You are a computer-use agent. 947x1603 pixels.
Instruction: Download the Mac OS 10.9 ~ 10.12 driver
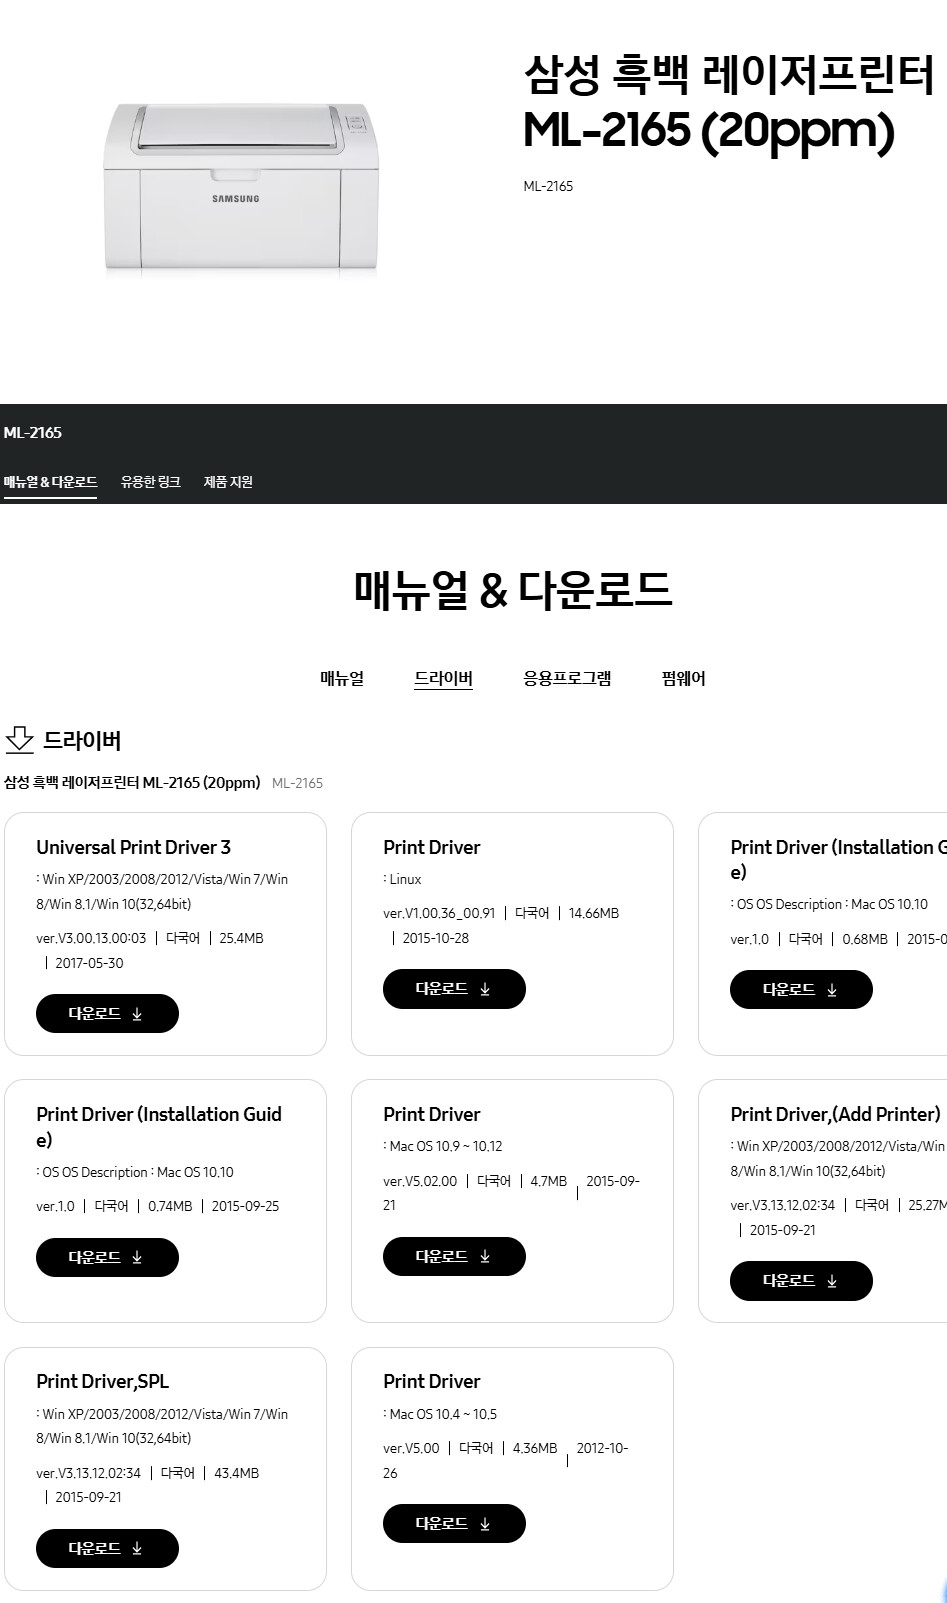[x=454, y=1257]
